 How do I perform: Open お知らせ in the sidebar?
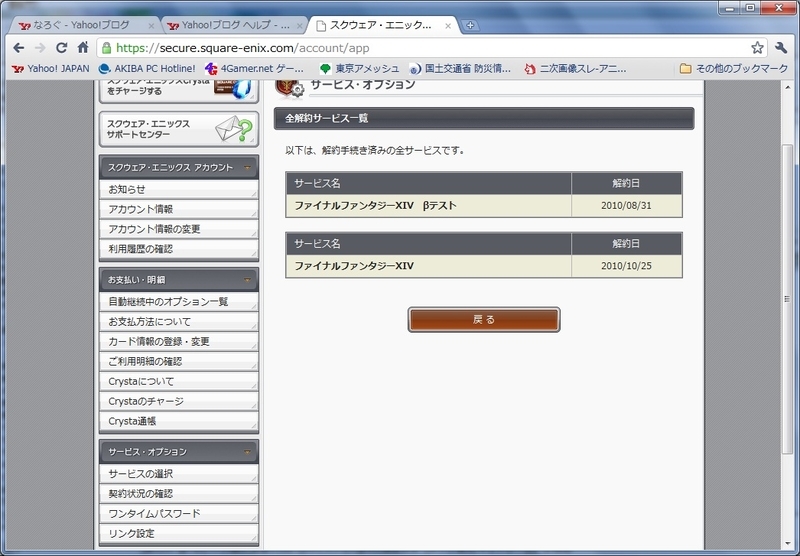click(x=179, y=189)
